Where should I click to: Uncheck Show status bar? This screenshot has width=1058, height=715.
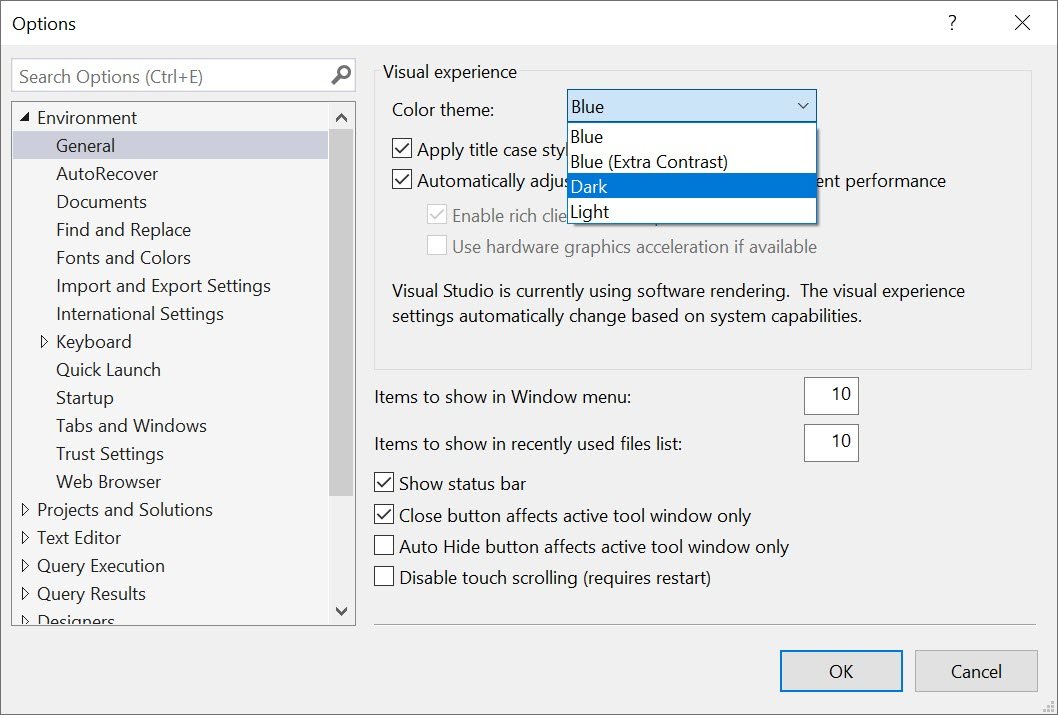pos(384,482)
